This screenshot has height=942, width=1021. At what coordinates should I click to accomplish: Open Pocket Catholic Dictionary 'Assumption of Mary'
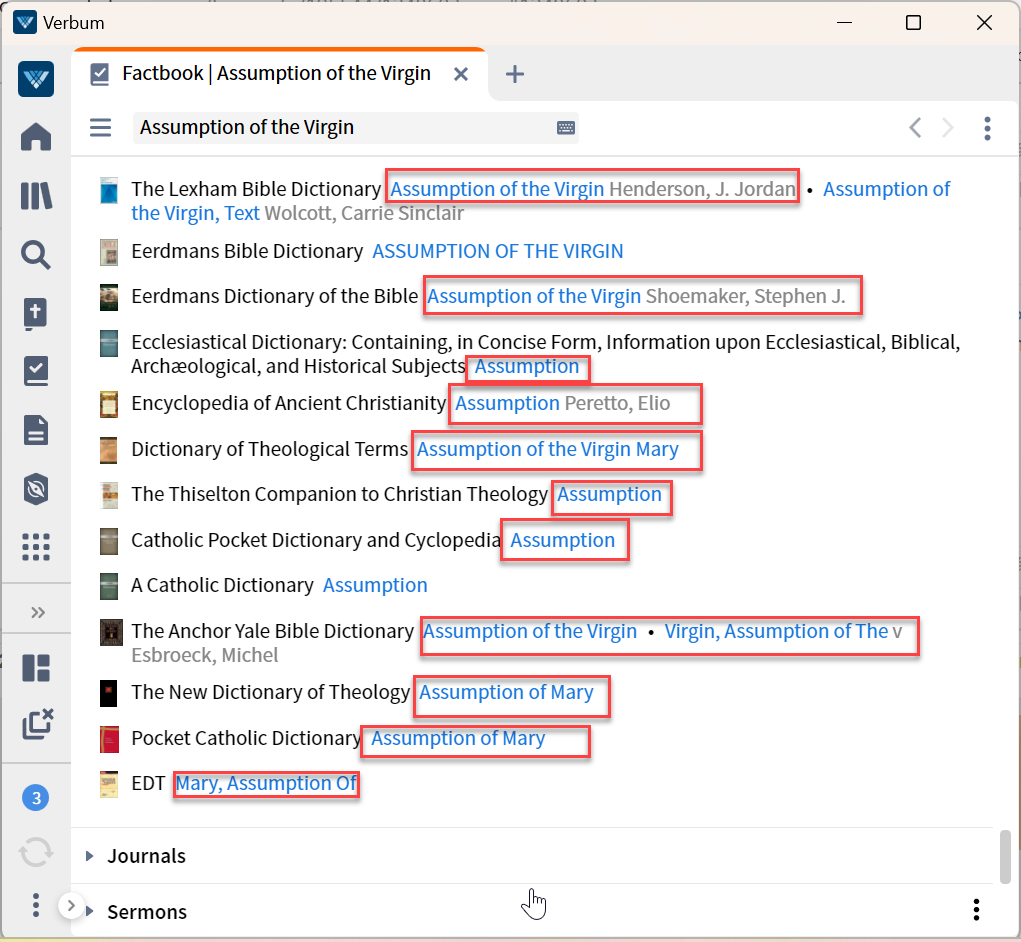tap(458, 738)
